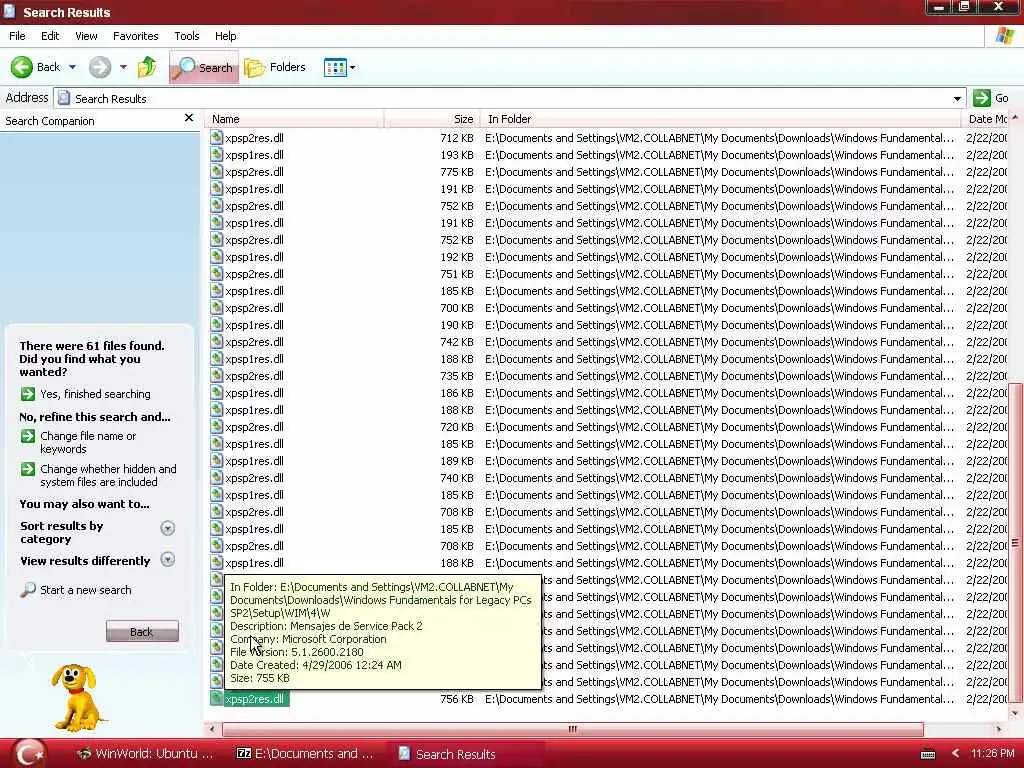Click file icon of the 189 KB row
The width and height of the screenshot is (1024, 768).
(217, 460)
